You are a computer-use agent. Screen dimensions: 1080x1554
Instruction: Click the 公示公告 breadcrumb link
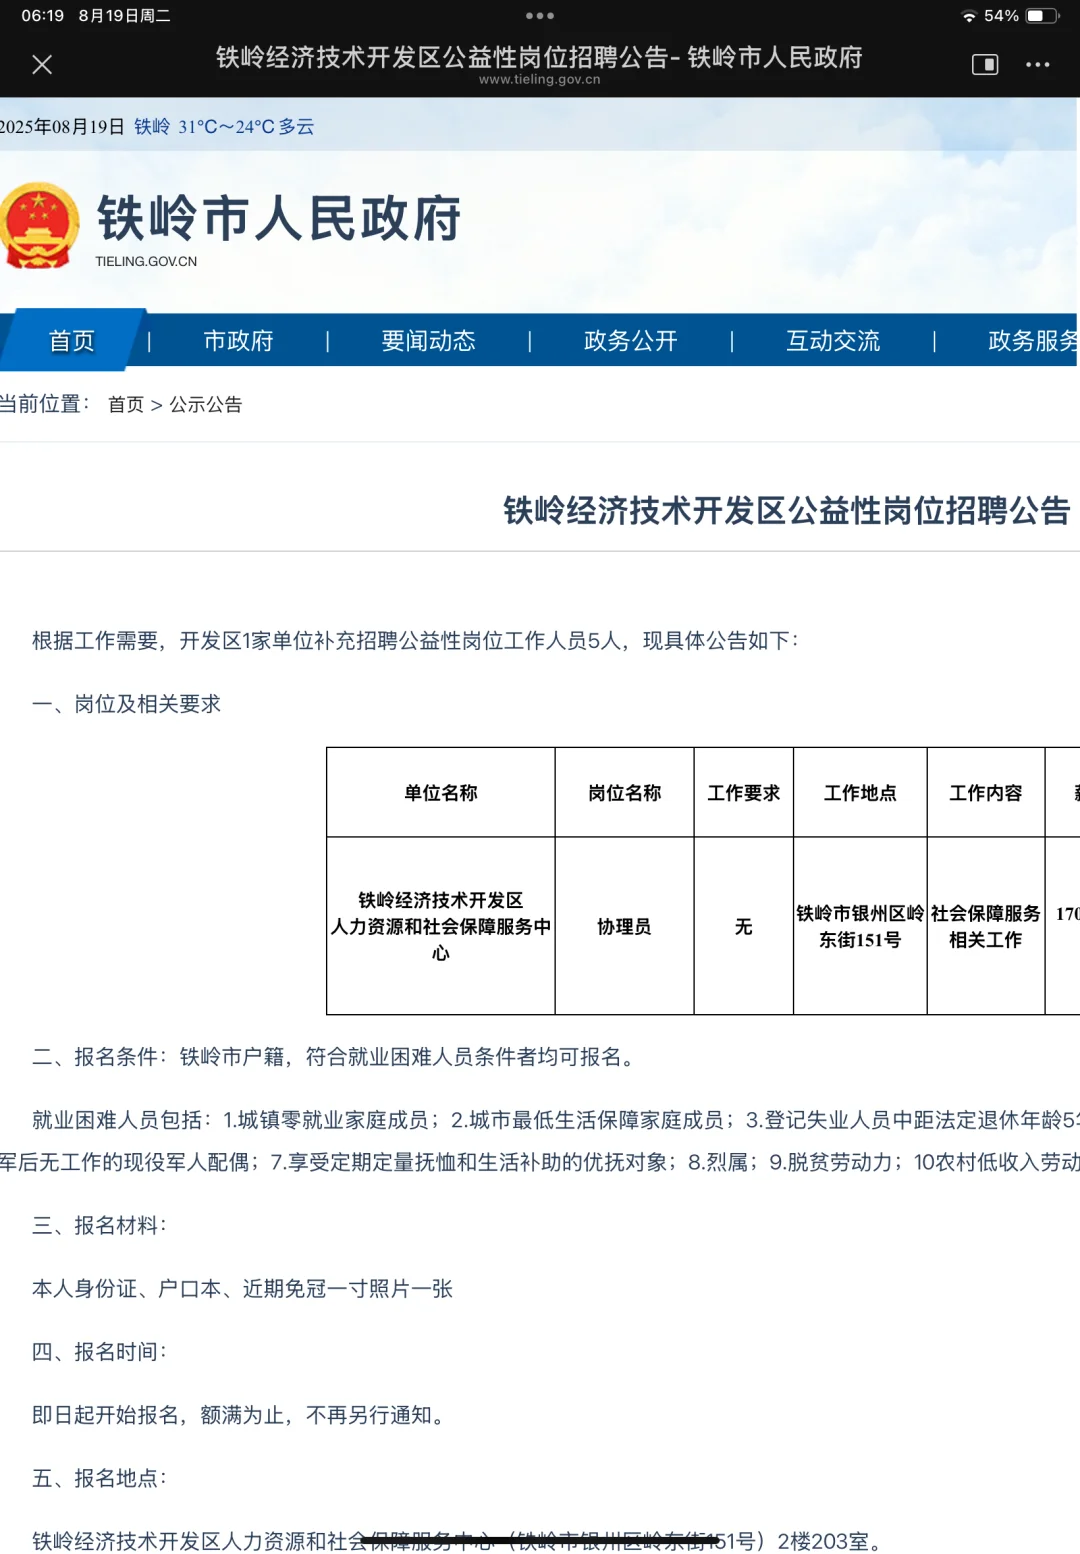click(x=206, y=404)
